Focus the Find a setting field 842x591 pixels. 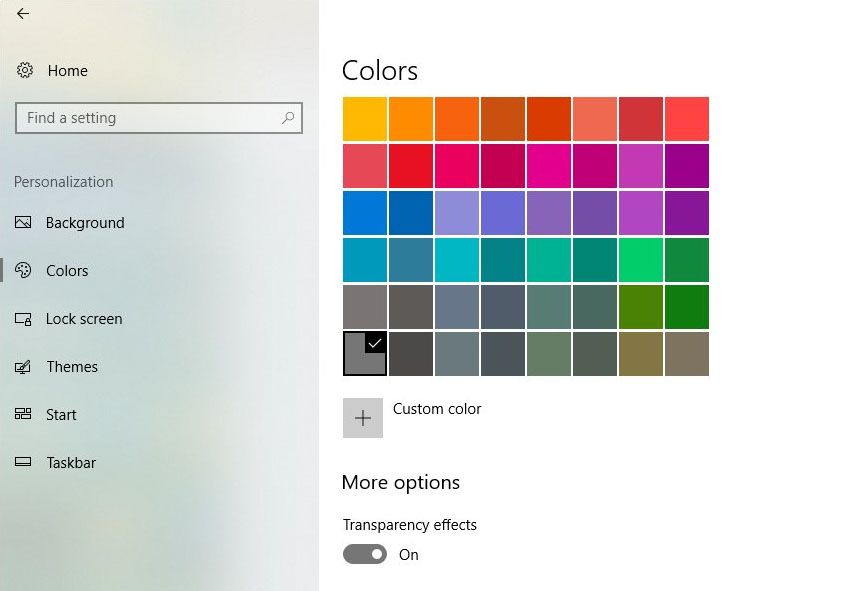click(x=159, y=118)
